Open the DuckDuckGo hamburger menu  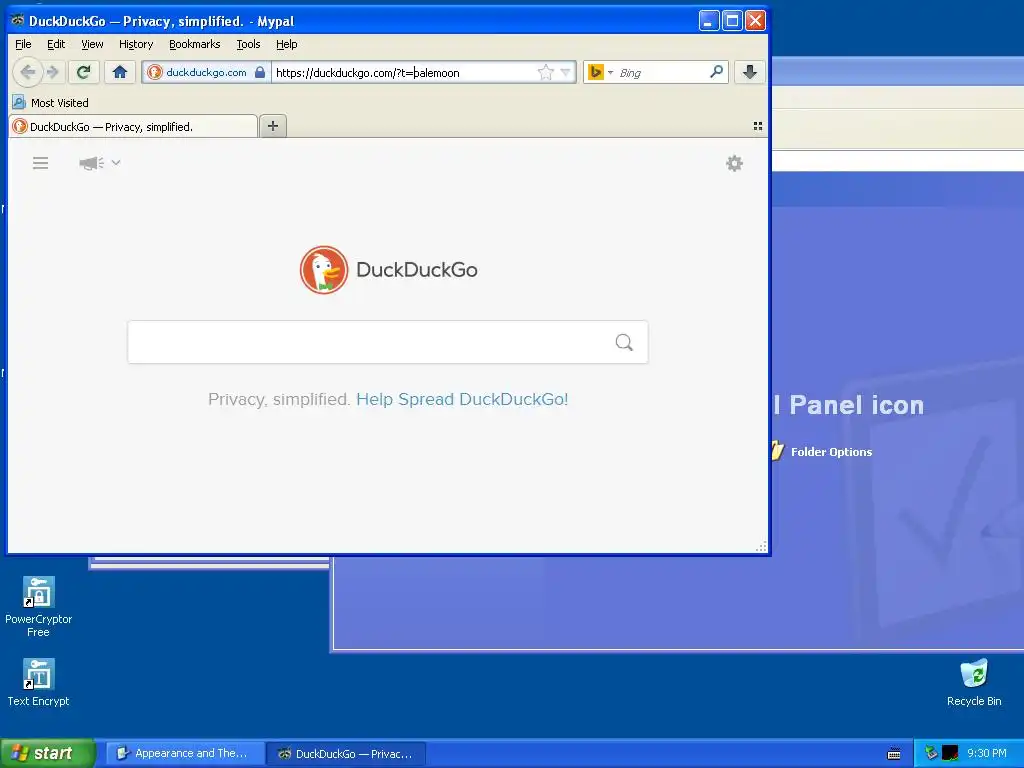pyautogui.click(x=40, y=163)
